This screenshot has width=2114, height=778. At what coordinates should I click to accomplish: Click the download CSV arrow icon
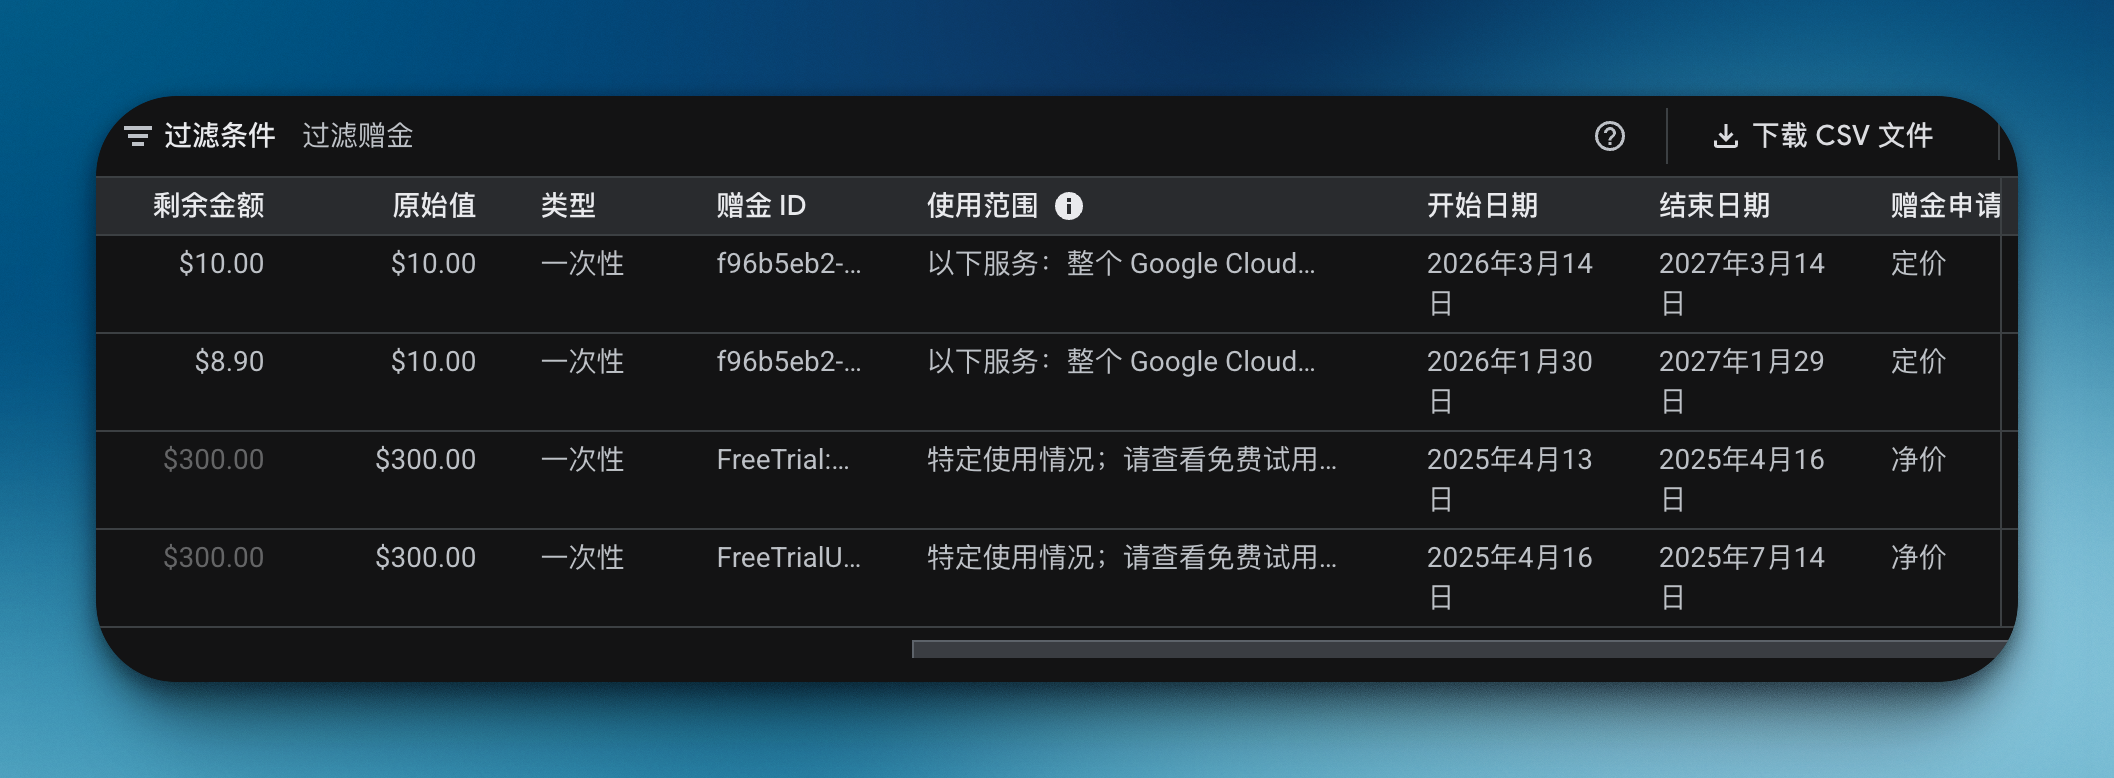pyautogui.click(x=1725, y=136)
